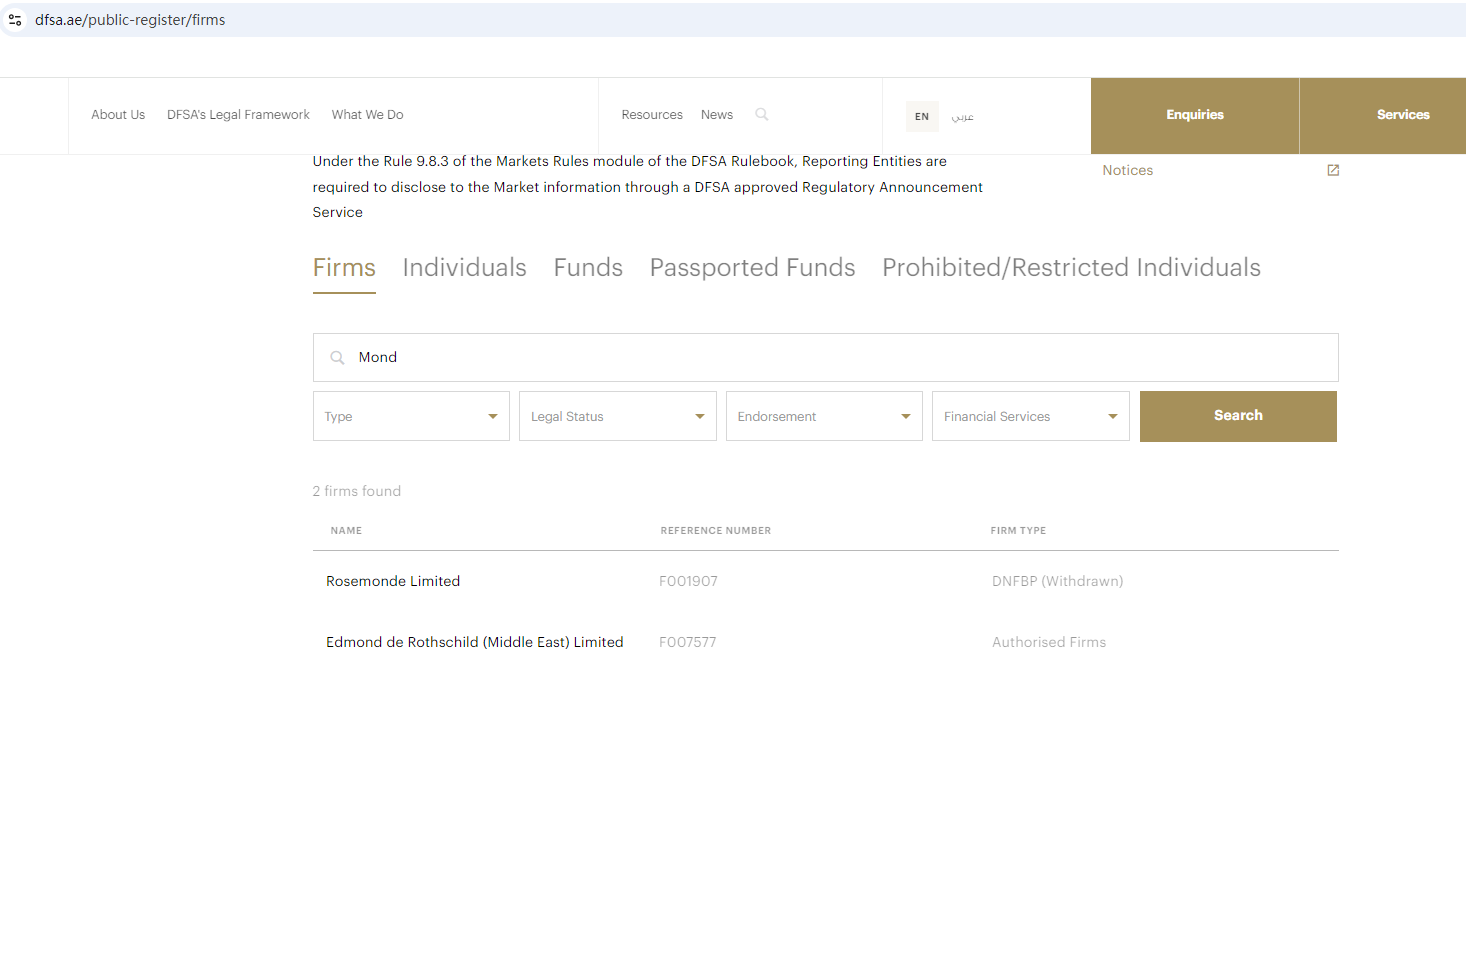Click the Notices external link icon
This screenshot has height=970, width=1466.
pyautogui.click(x=1332, y=171)
